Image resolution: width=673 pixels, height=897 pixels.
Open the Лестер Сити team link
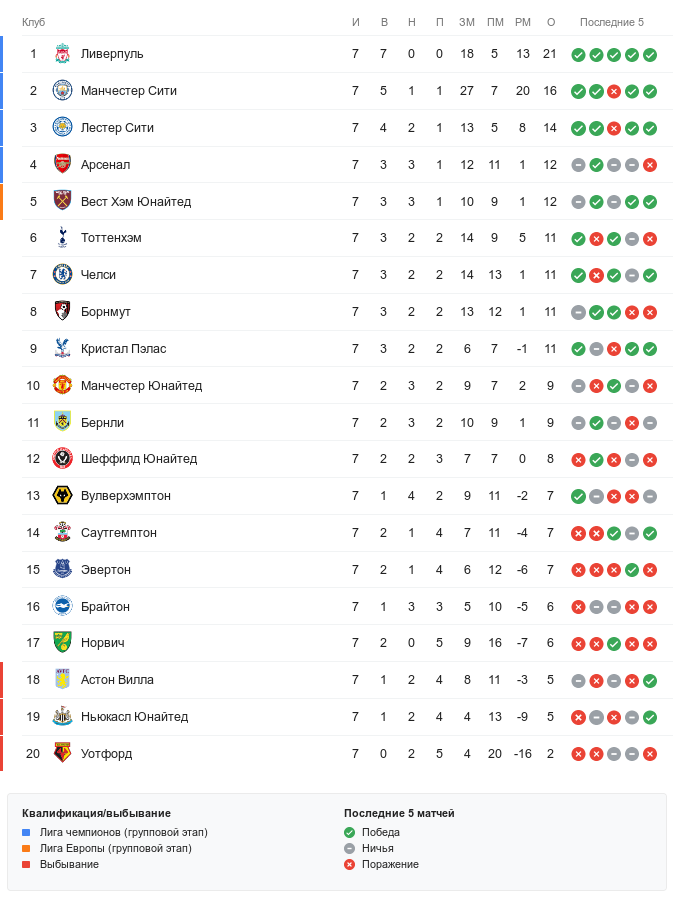117,128
